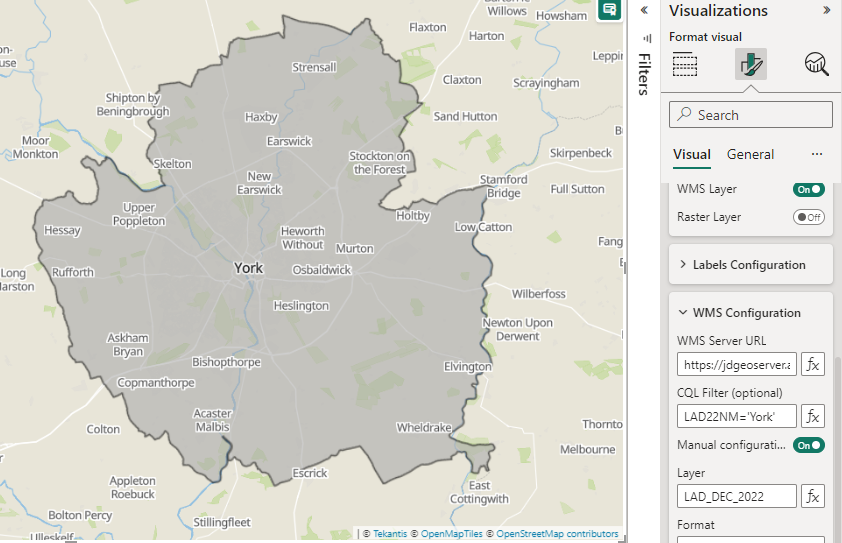Click the format Search box
842x543 pixels.
(750, 115)
